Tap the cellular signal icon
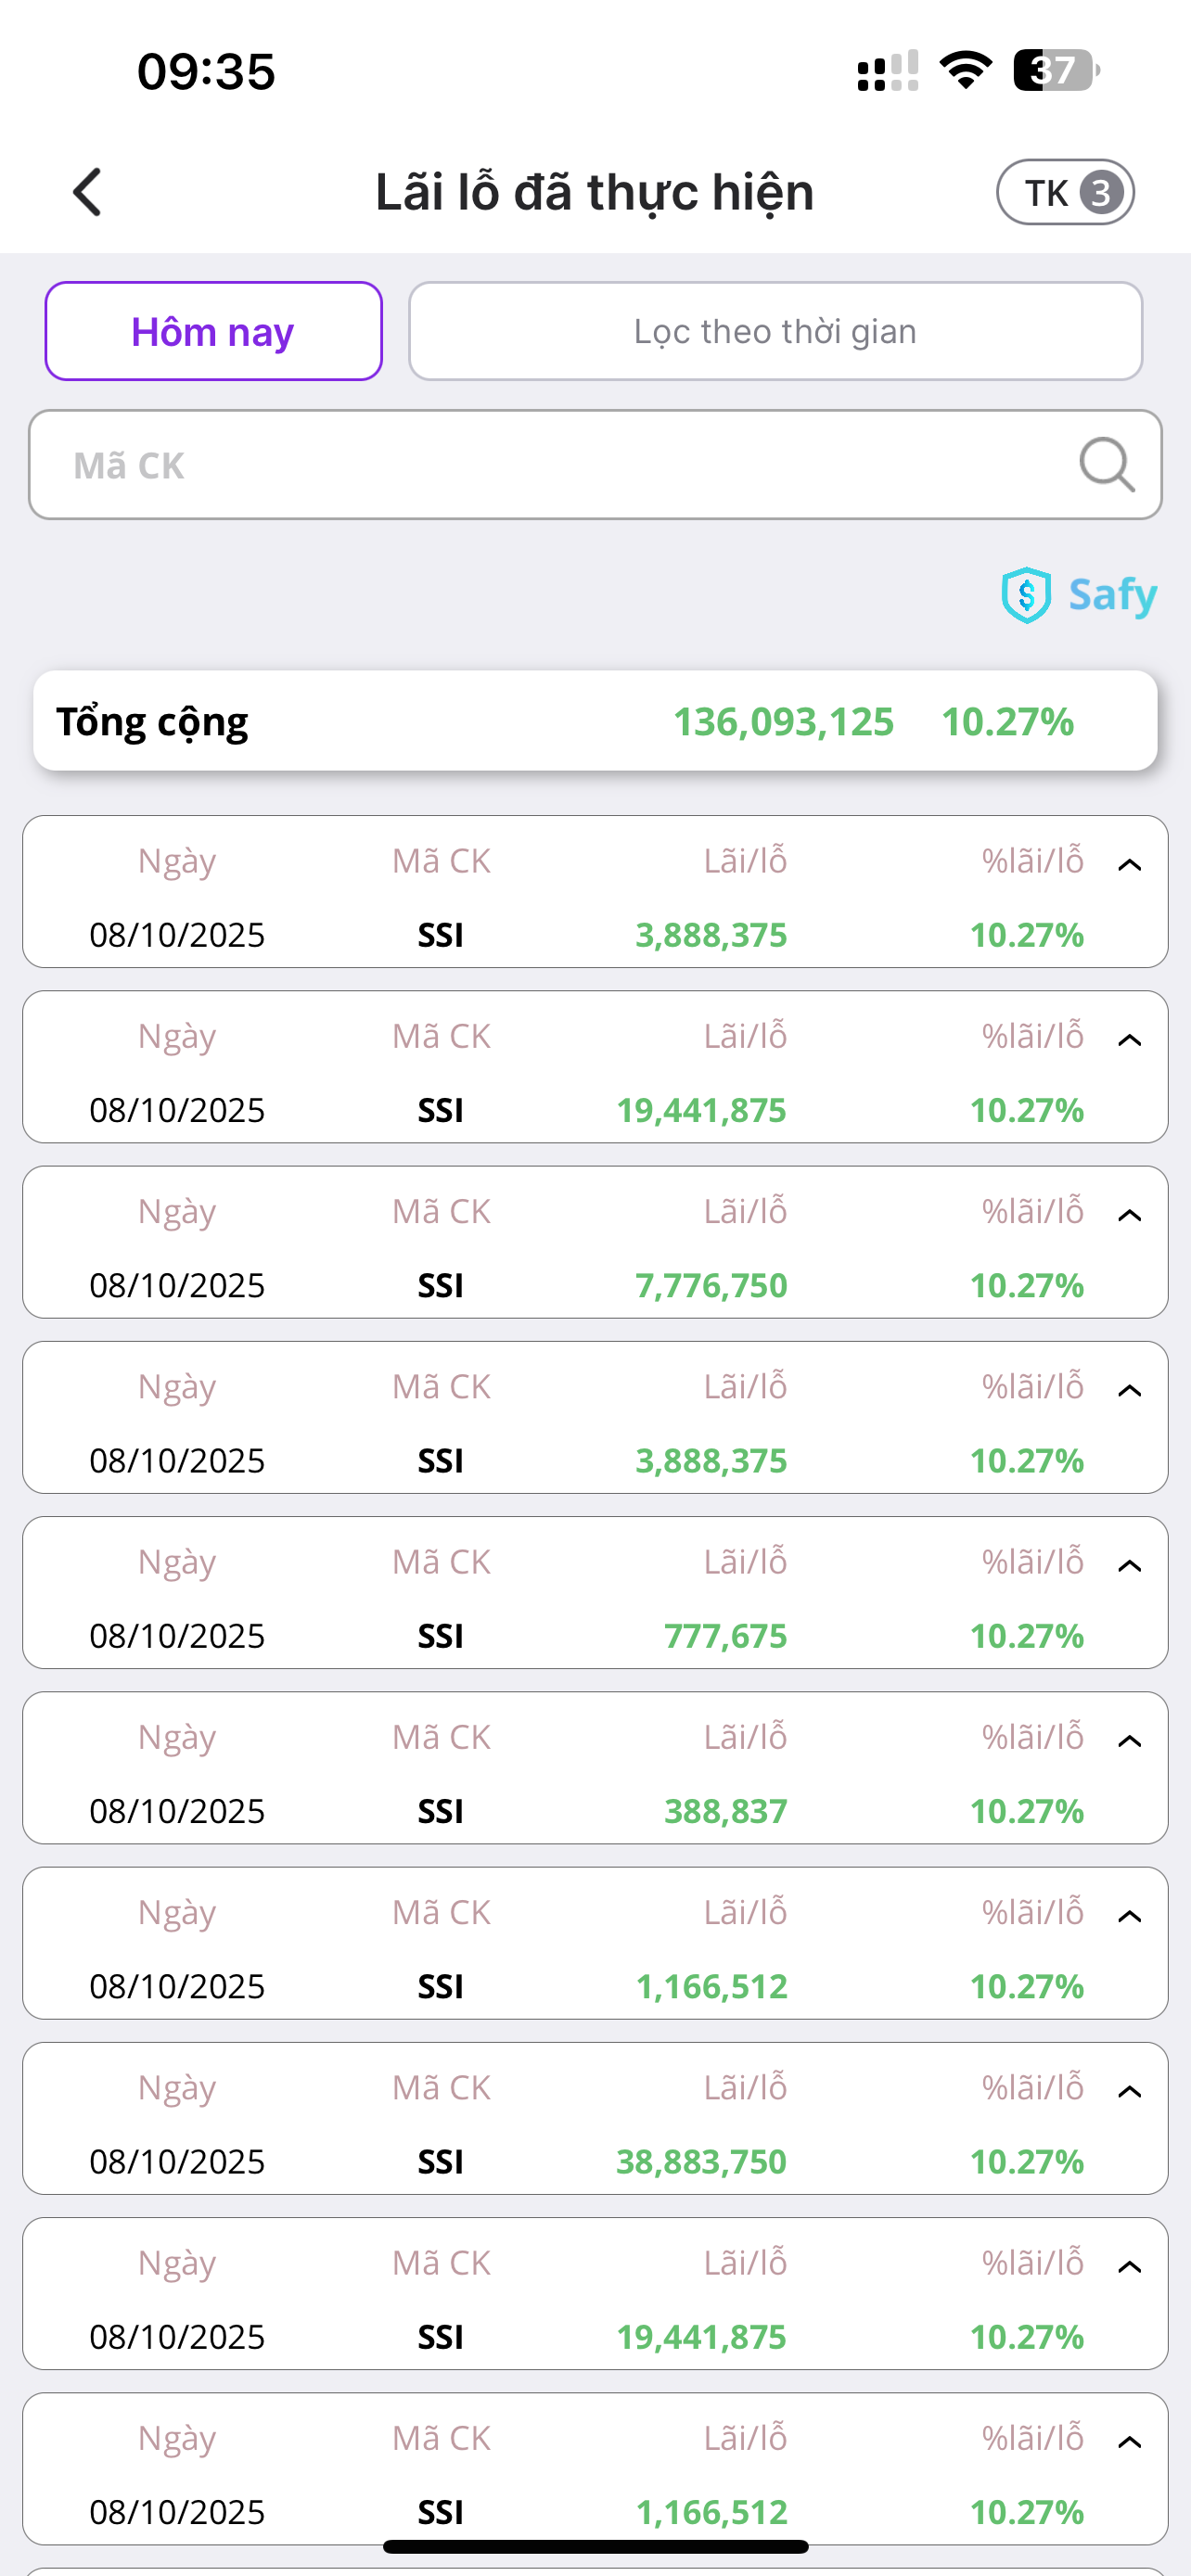1191x2576 pixels. coord(888,71)
